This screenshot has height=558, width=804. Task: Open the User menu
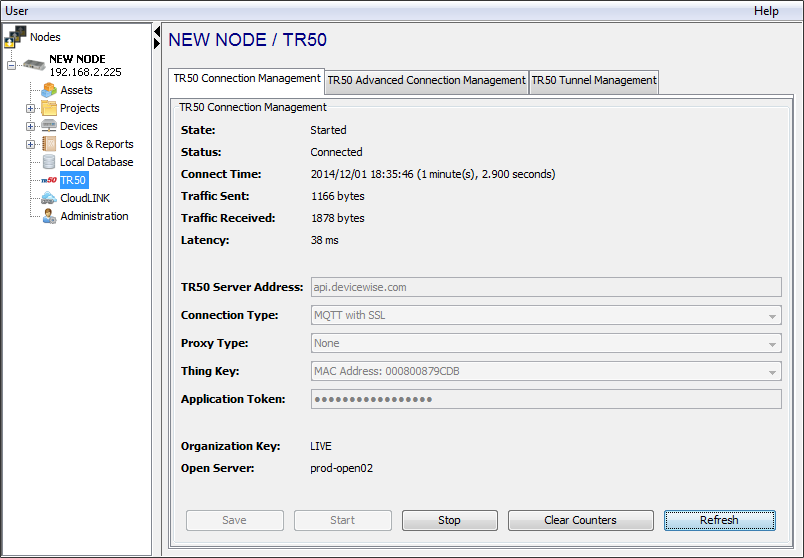click(16, 11)
